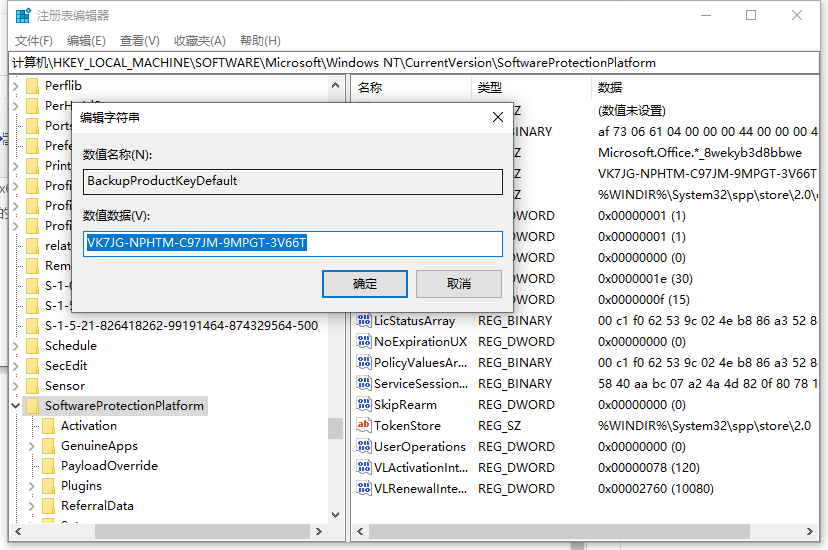This screenshot has width=828, height=550.
Task: Expand the Schedule key arrow
Action: pos(15,346)
